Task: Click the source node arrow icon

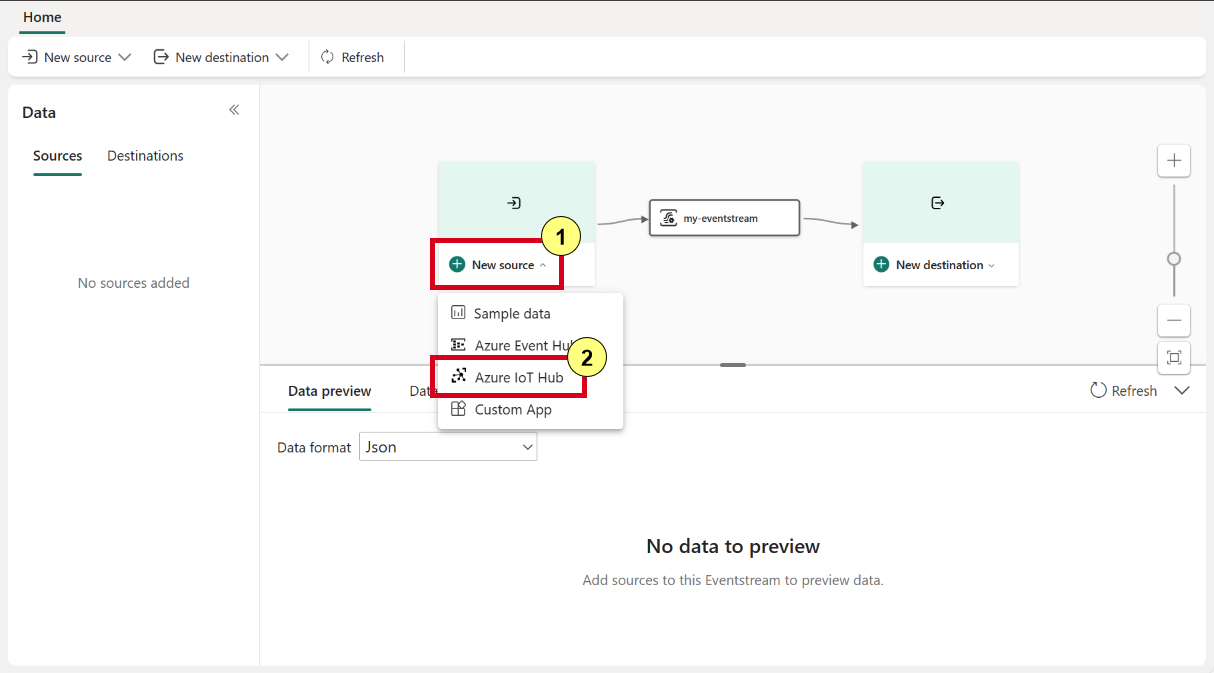Action: point(514,203)
